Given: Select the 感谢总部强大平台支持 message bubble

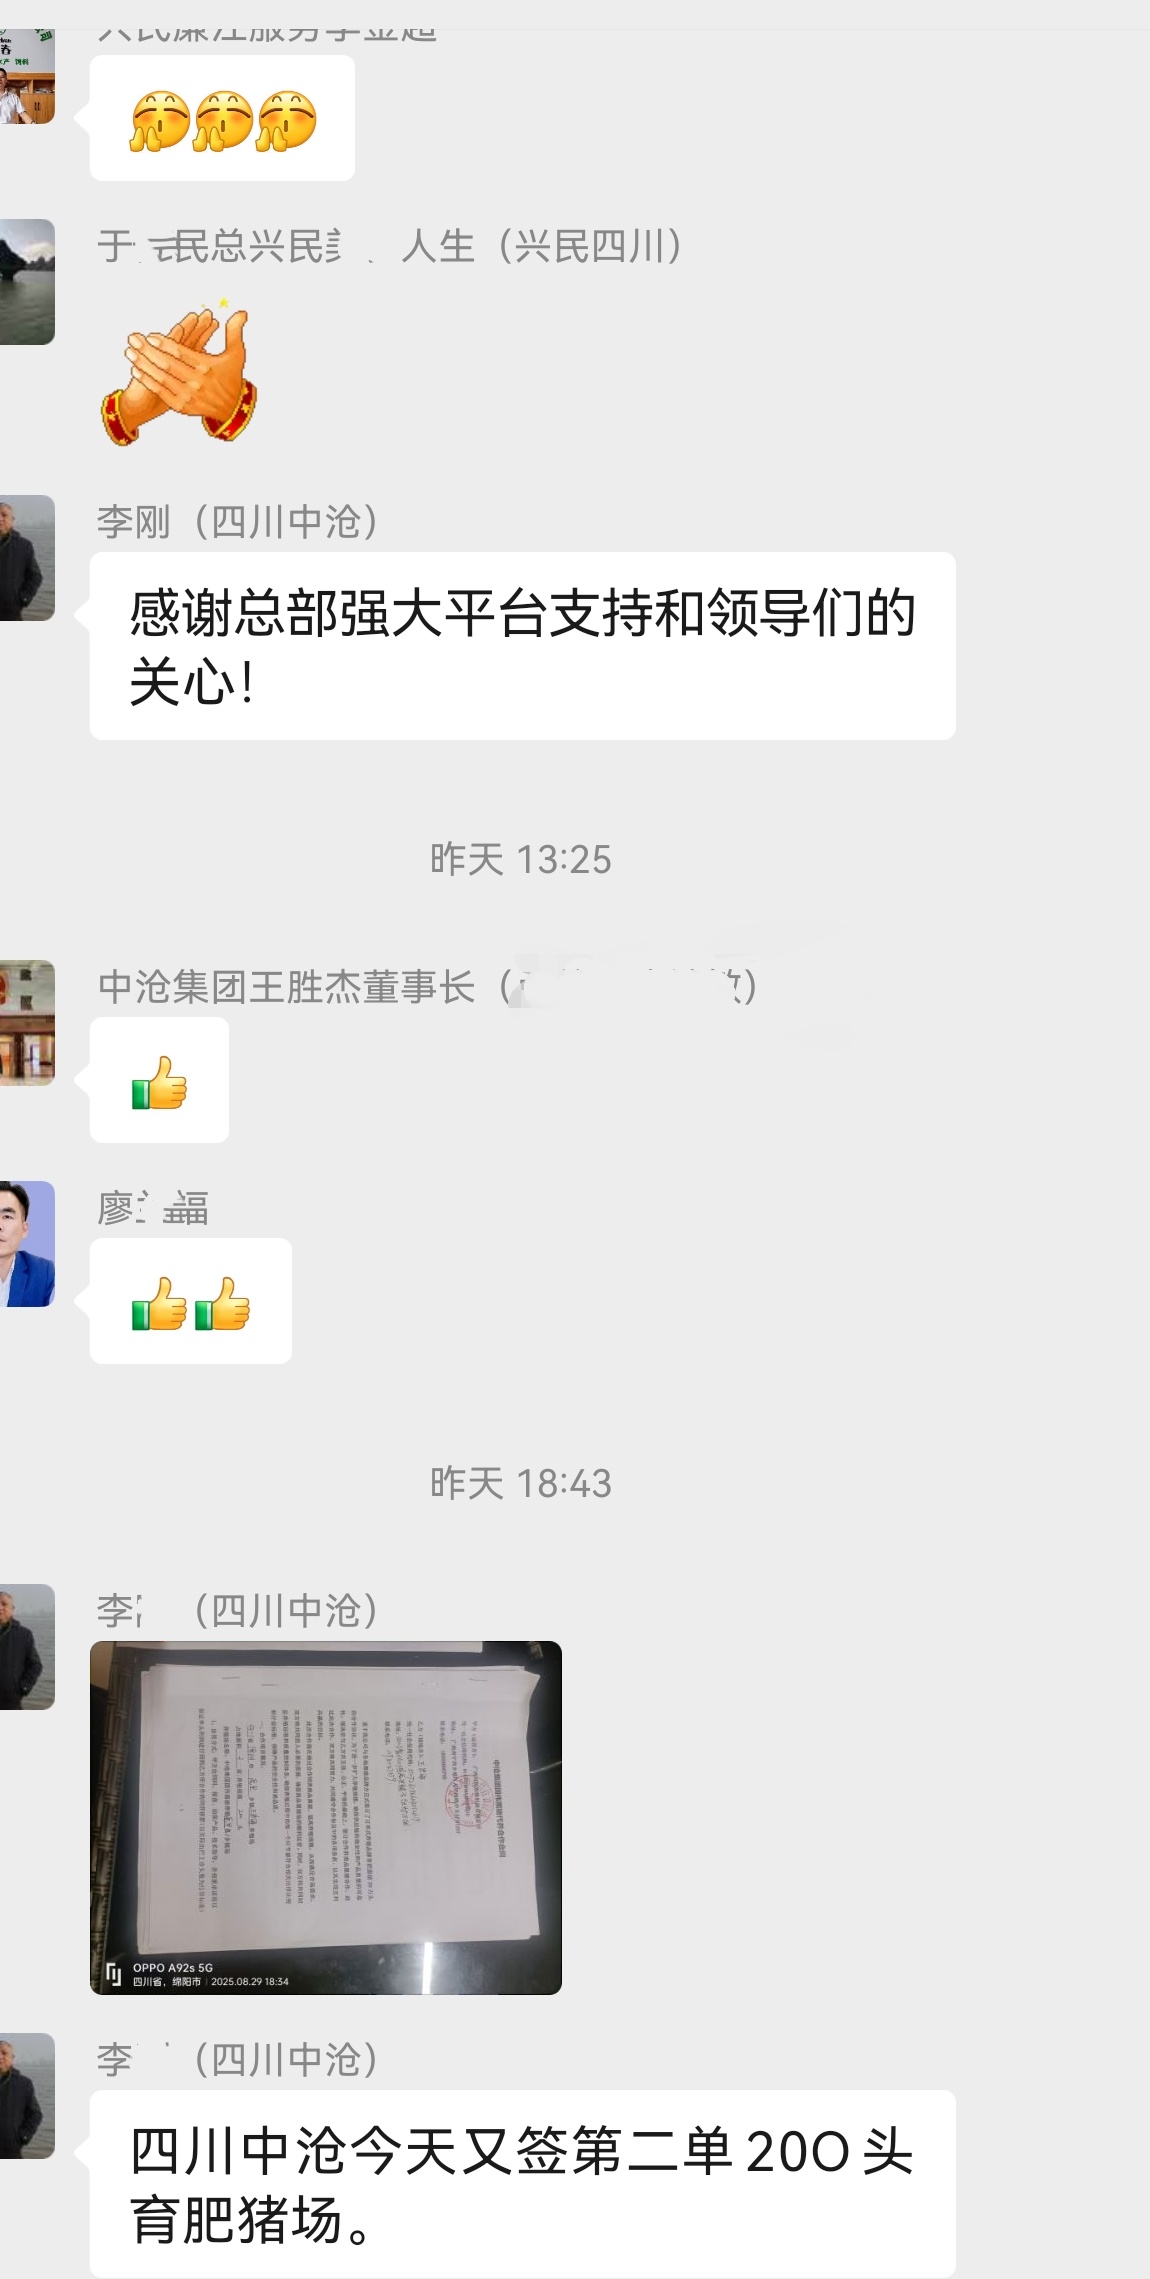Looking at the screenshot, I should coord(523,646).
